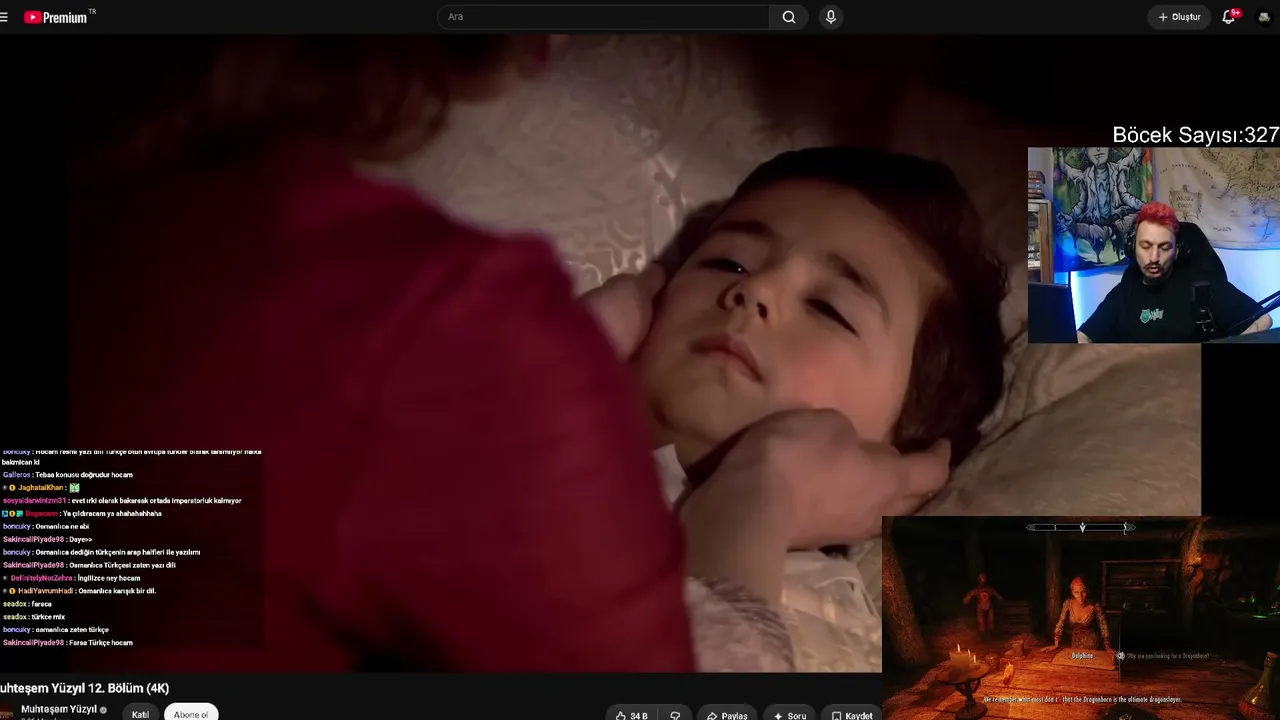Open the account avatar menu

(1264, 17)
